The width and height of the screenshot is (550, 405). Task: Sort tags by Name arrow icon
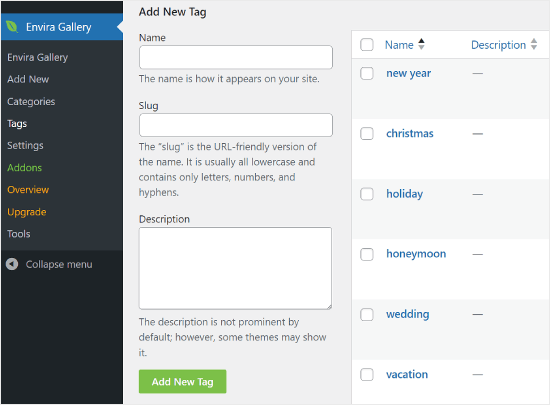tap(421, 44)
